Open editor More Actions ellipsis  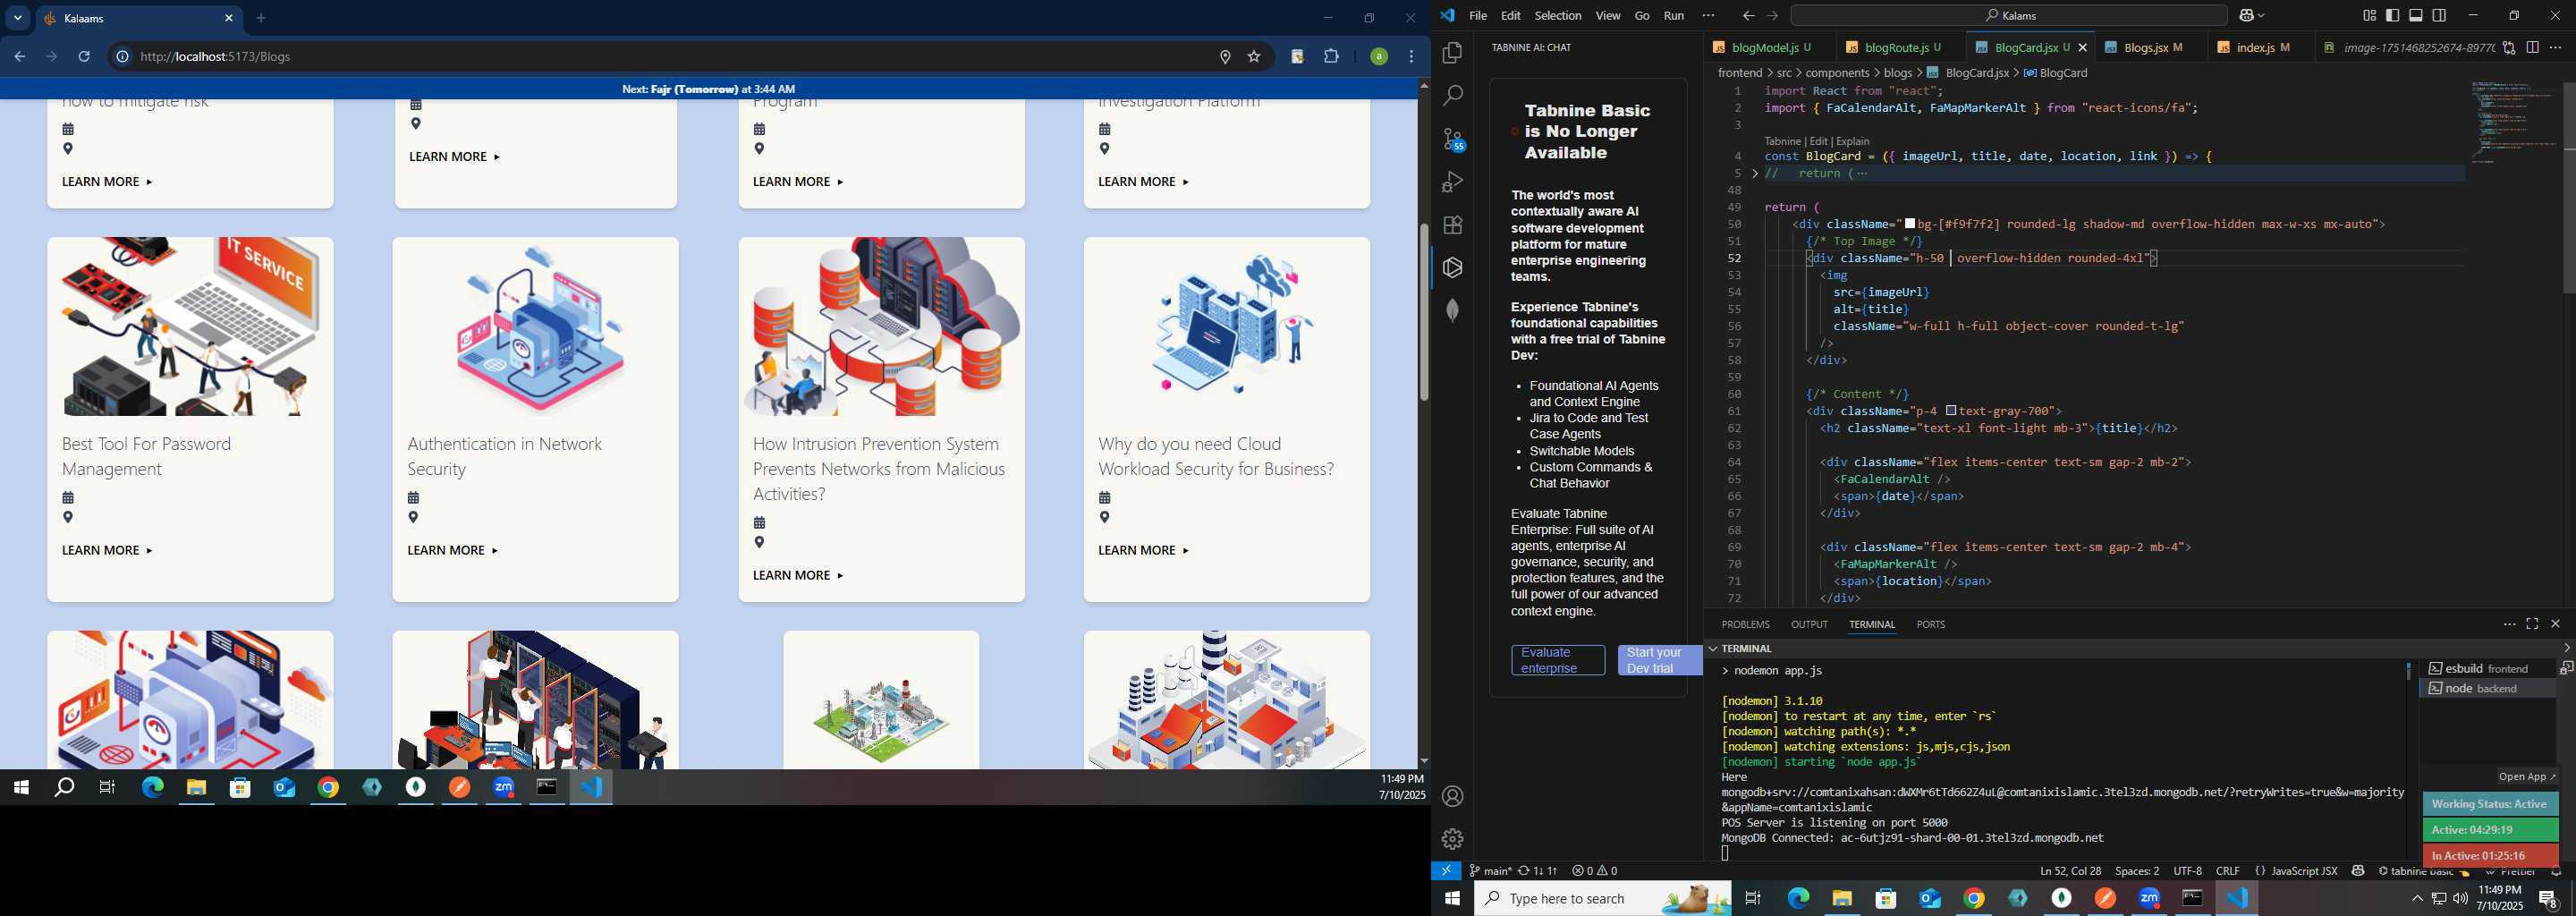[x=2555, y=48]
